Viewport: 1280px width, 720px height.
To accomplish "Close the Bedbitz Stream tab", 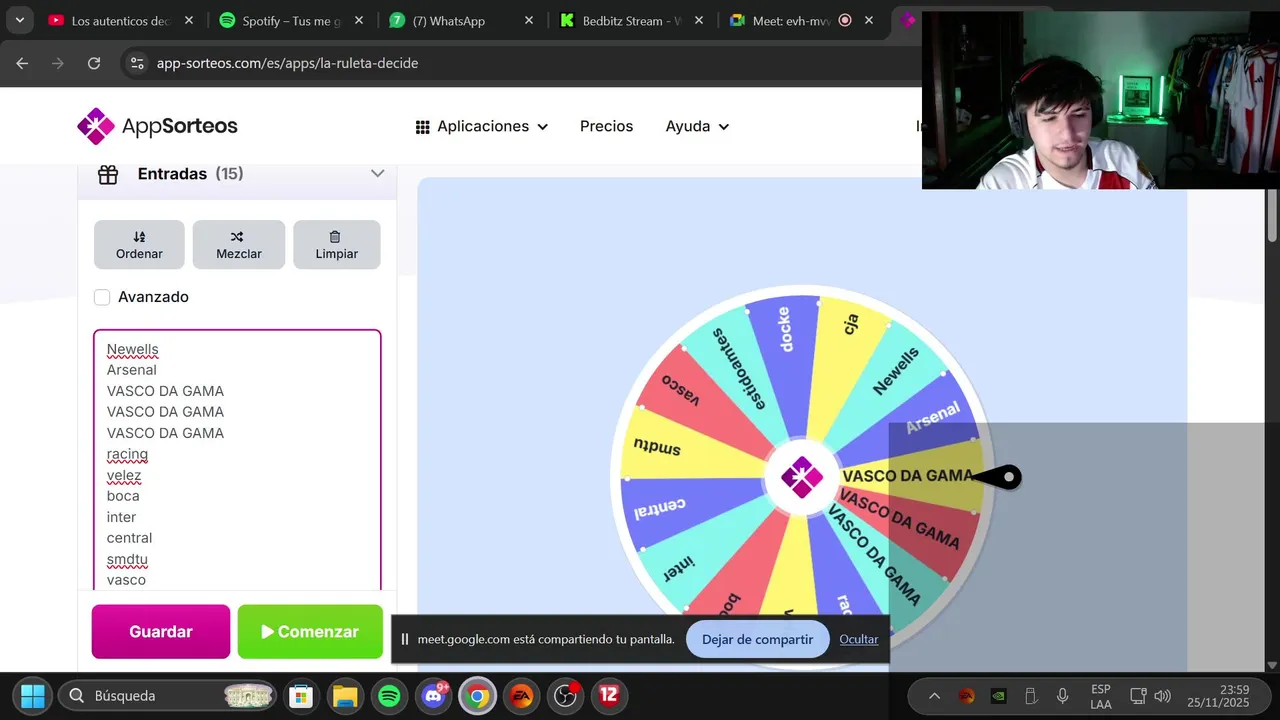I will (x=699, y=20).
